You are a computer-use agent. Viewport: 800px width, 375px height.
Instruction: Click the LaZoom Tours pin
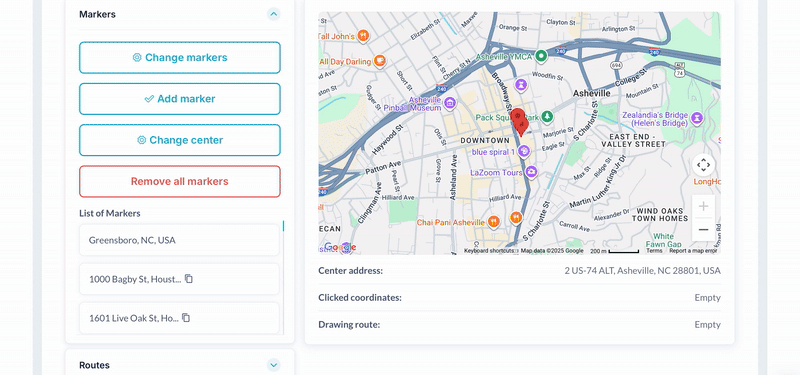(531, 172)
